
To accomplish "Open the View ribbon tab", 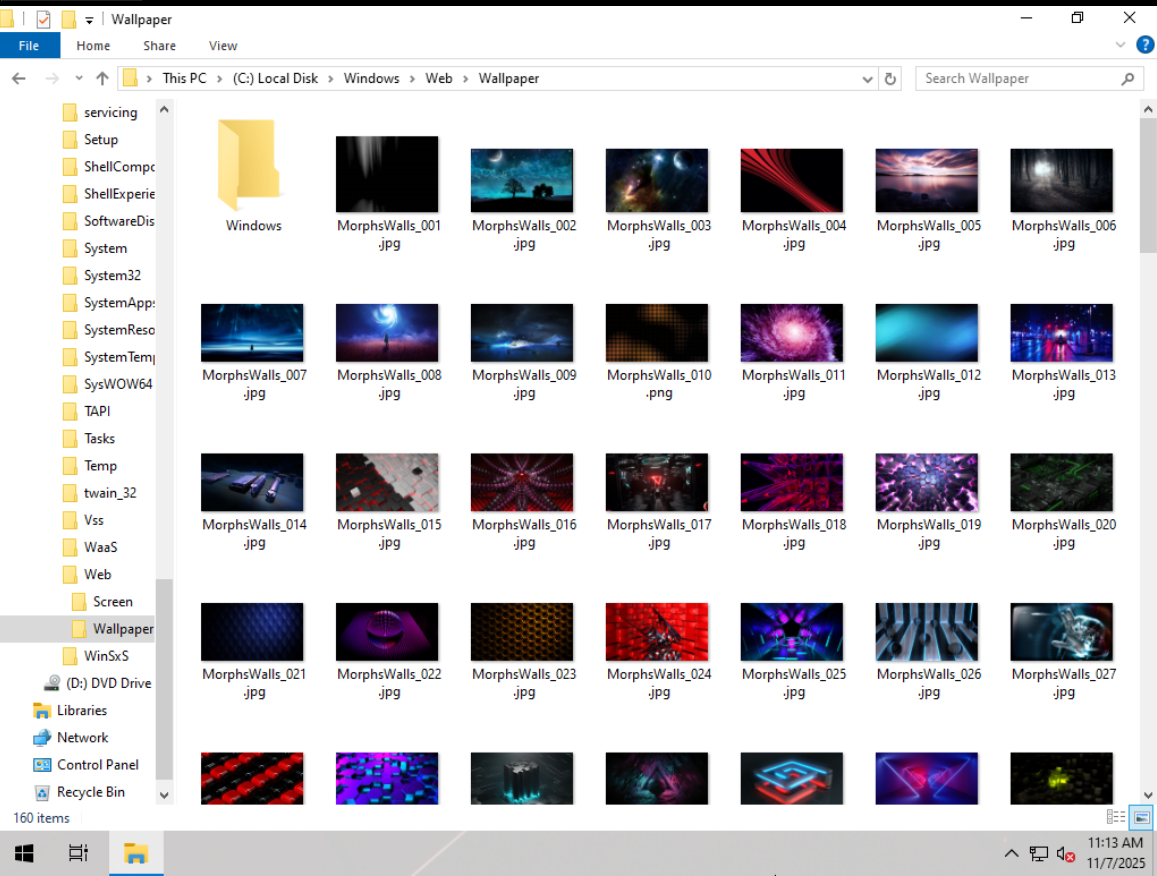I will pyautogui.click(x=223, y=46).
